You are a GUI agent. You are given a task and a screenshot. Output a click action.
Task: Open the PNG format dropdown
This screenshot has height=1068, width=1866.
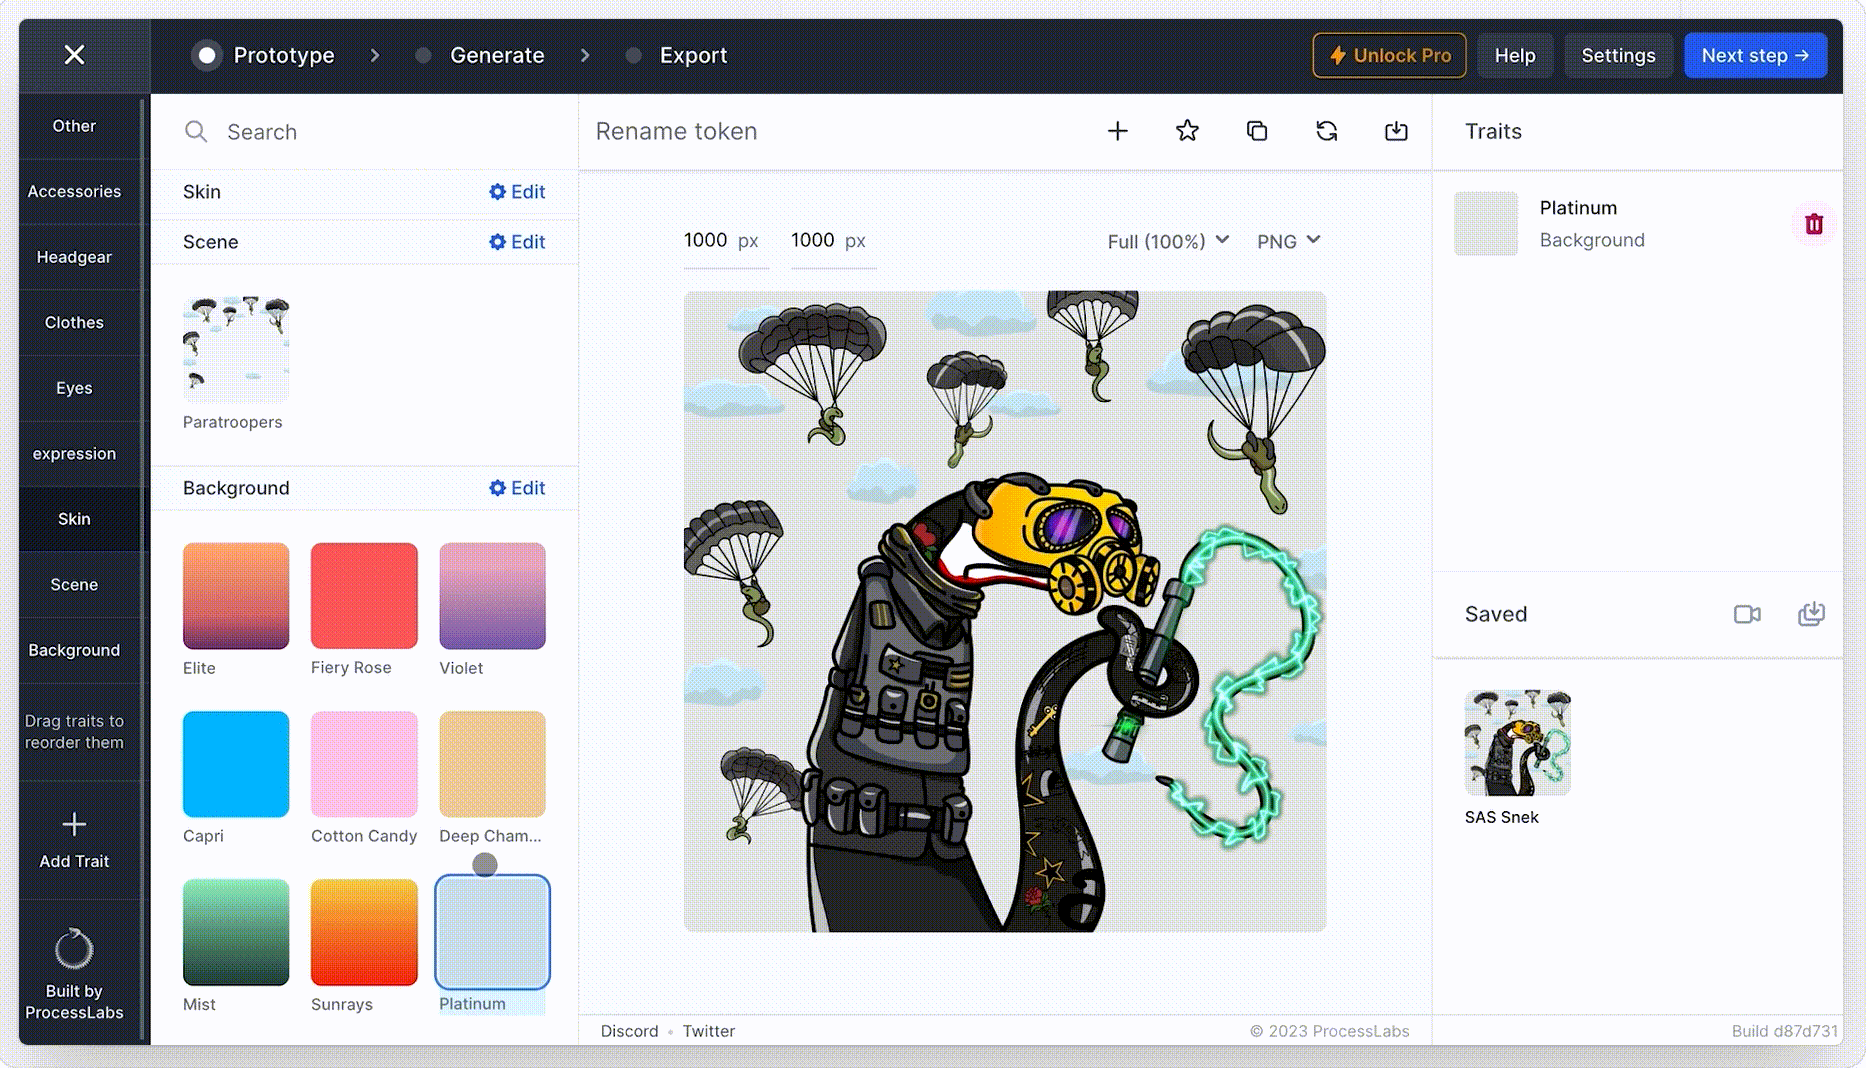(1288, 241)
